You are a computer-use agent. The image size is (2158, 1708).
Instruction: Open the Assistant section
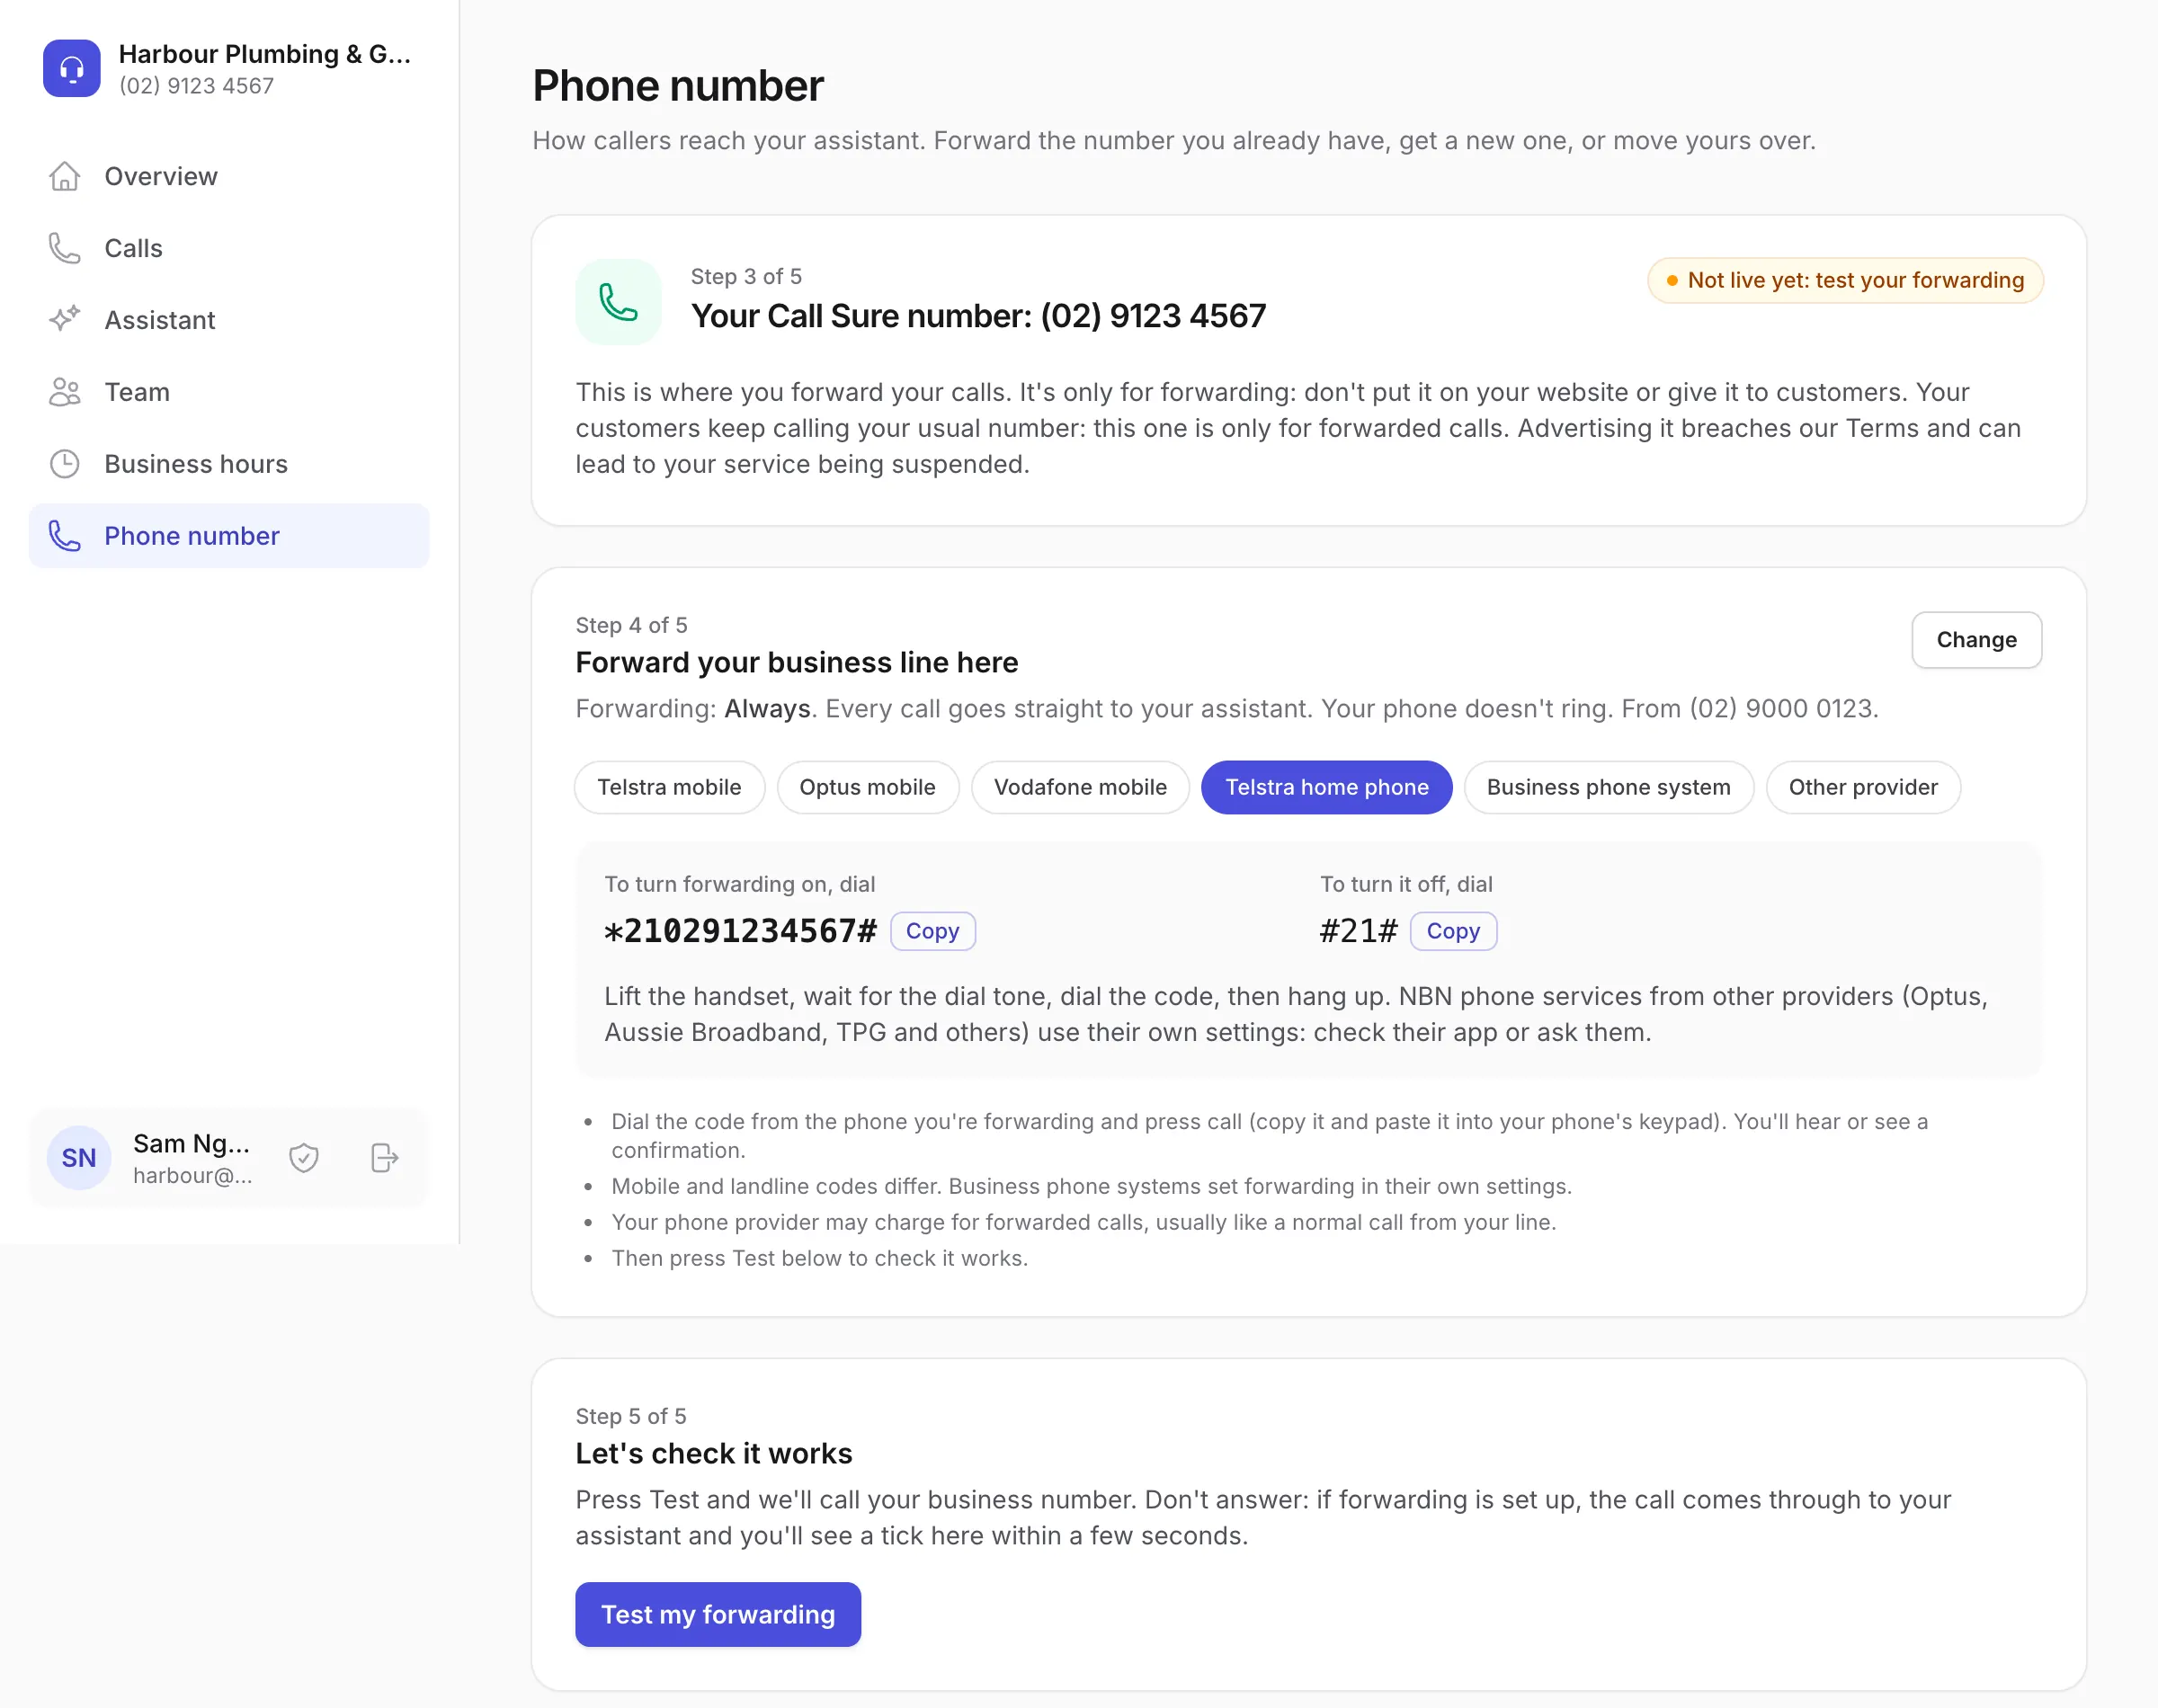coord(229,320)
